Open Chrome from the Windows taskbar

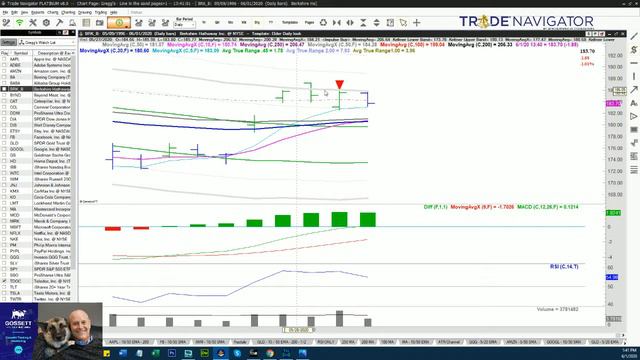tap(270, 353)
